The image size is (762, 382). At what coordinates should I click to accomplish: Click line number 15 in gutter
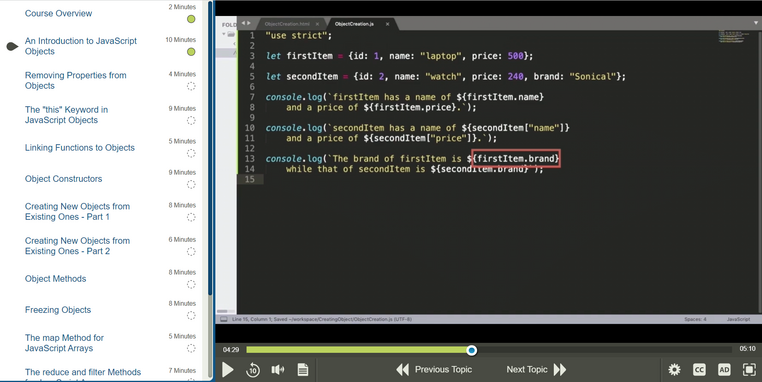tap(250, 179)
